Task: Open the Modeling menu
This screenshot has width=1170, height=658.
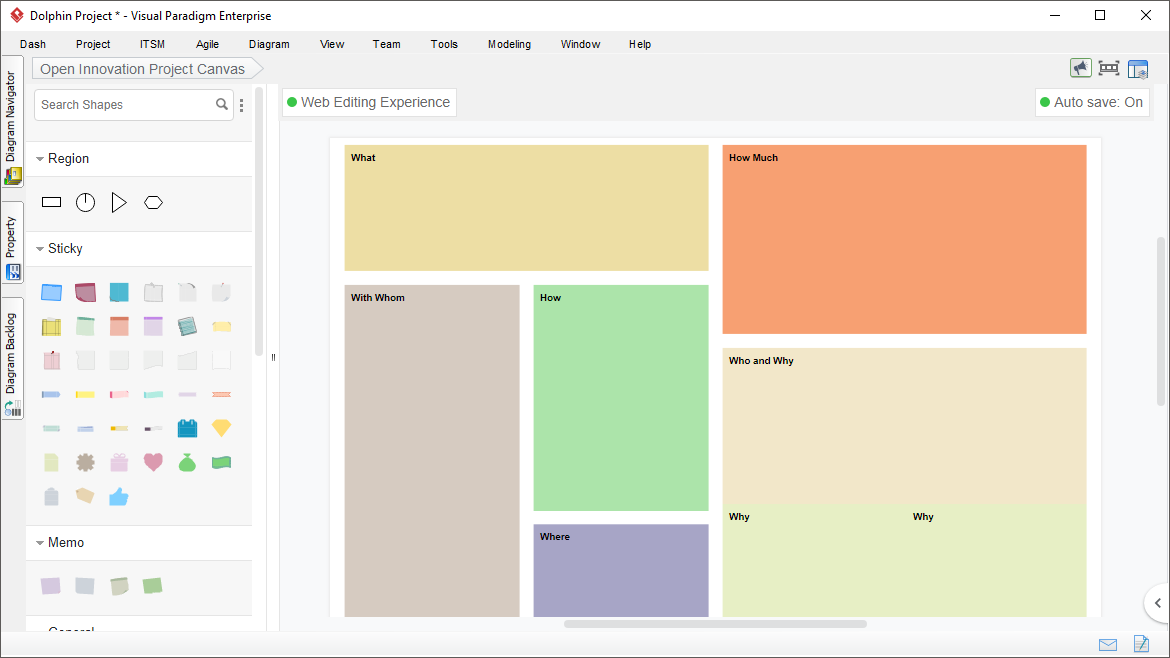Action: [x=510, y=44]
